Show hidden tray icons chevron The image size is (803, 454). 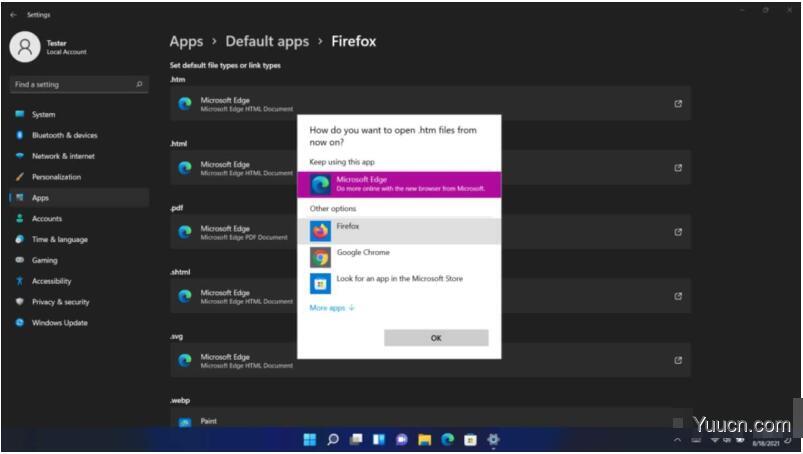(x=678, y=440)
